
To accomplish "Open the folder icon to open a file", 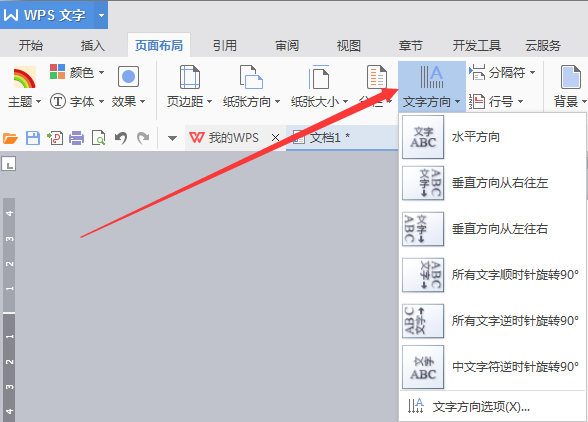I will [x=10, y=138].
